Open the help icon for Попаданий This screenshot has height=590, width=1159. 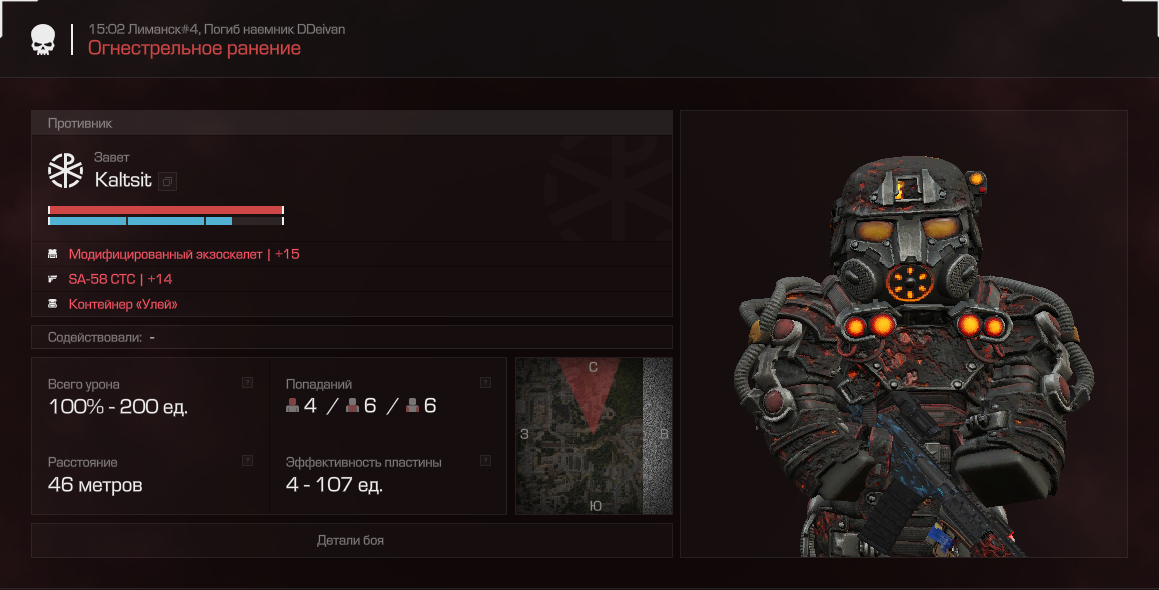[486, 382]
